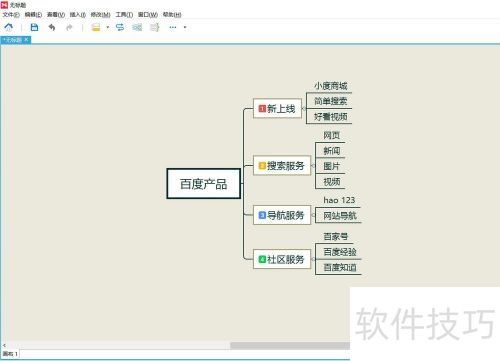This screenshot has height=361, width=500.
Task: Insert a topic with yellow topic icon
Action: (96, 27)
